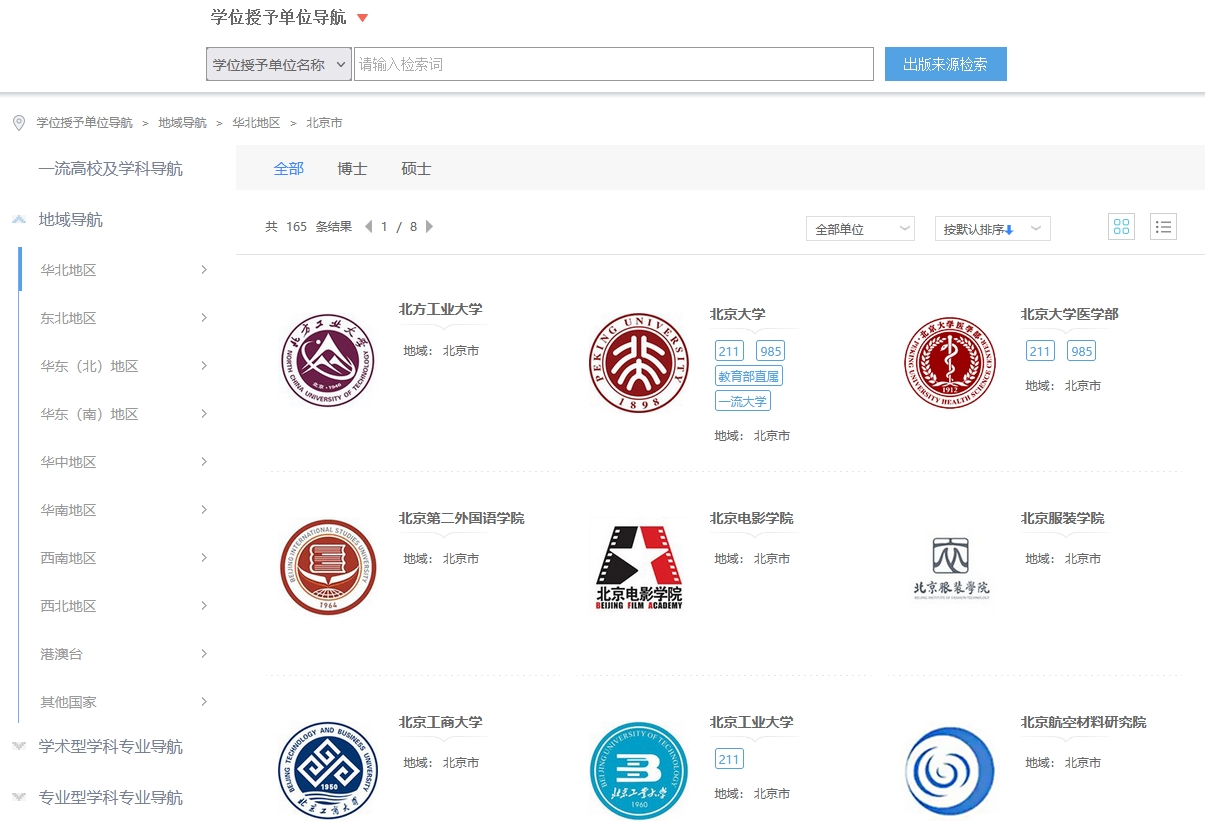Viewport: 1205px width, 827px height.
Task: Go to previous results page arrow
Action: 368,227
